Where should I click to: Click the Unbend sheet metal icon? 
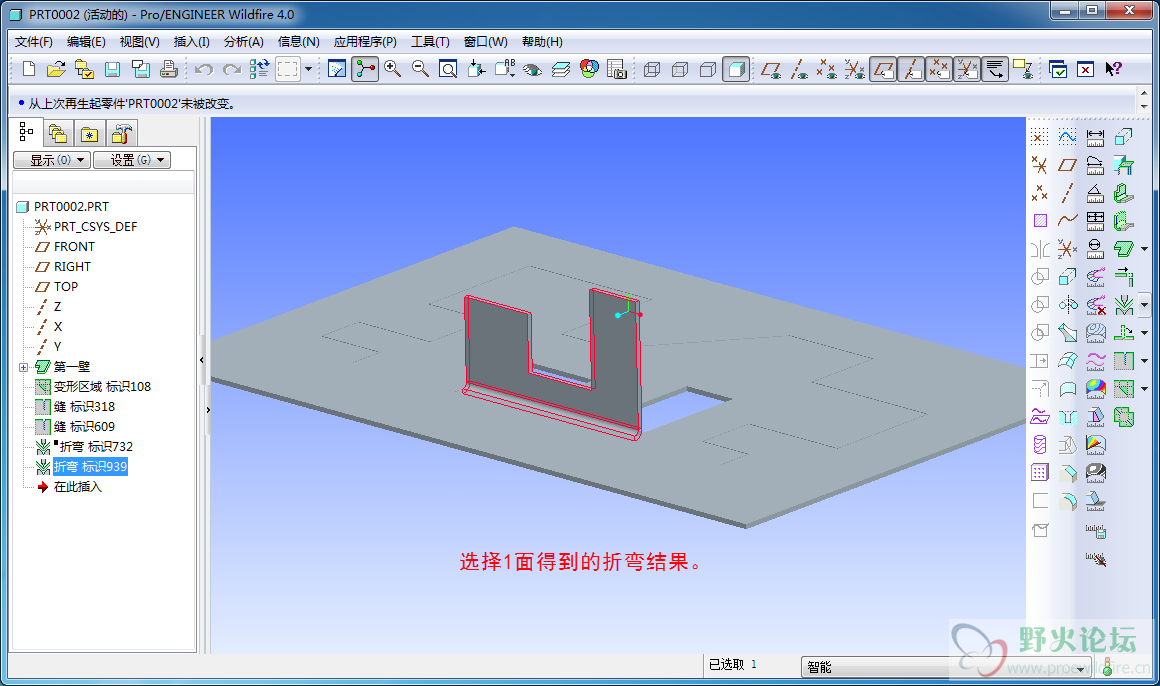point(1124,332)
